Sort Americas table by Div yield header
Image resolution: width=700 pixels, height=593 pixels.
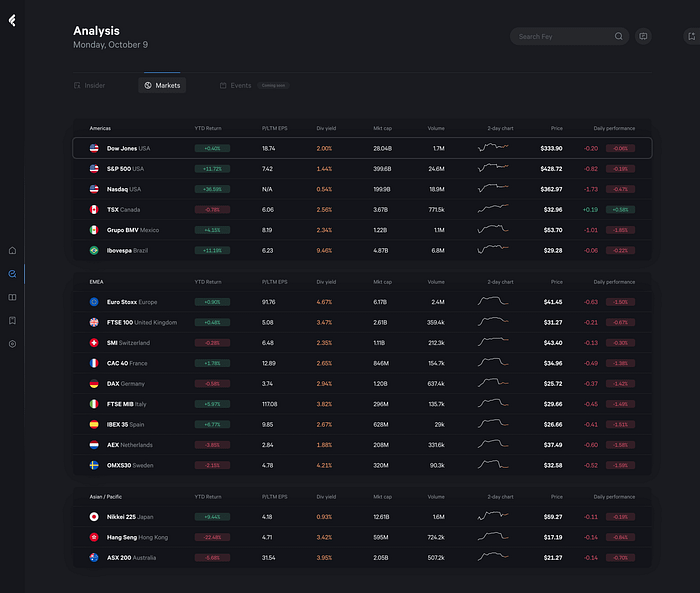pyautogui.click(x=326, y=128)
